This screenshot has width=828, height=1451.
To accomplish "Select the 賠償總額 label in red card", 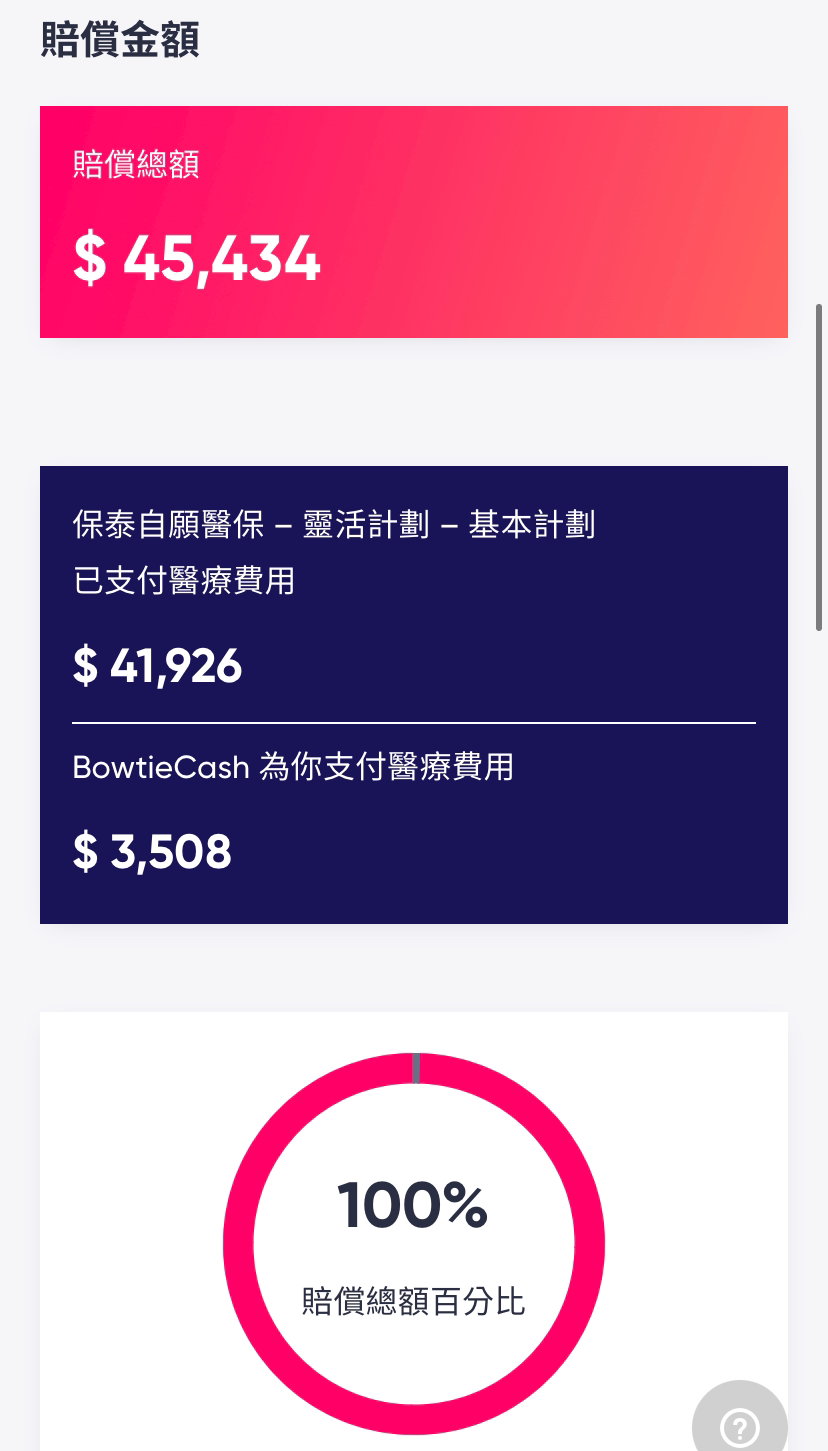I will 136,164.
